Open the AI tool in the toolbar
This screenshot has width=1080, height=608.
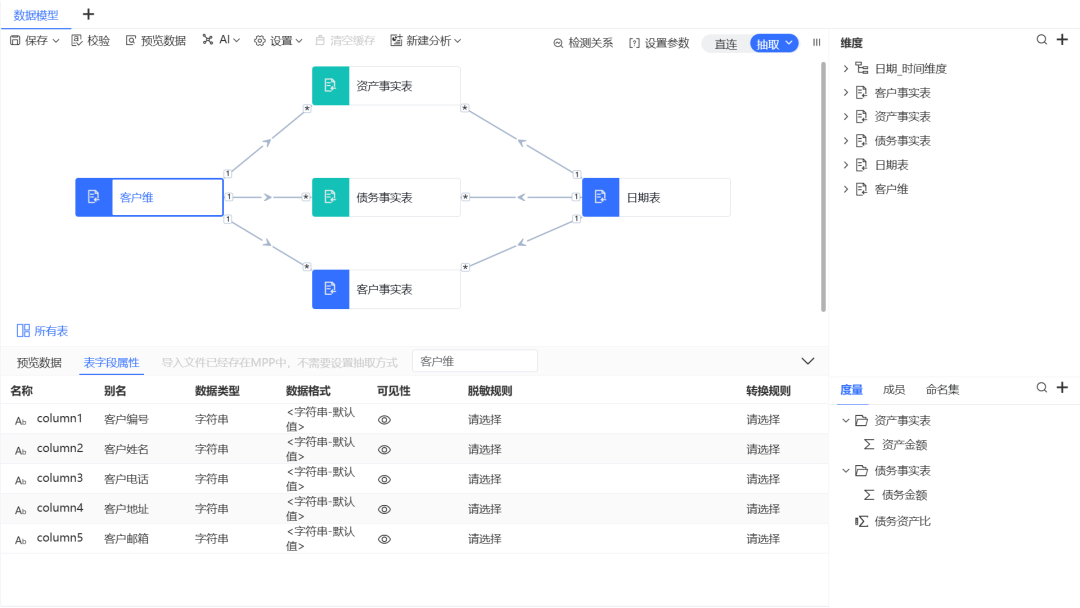click(x=220, y=40)
